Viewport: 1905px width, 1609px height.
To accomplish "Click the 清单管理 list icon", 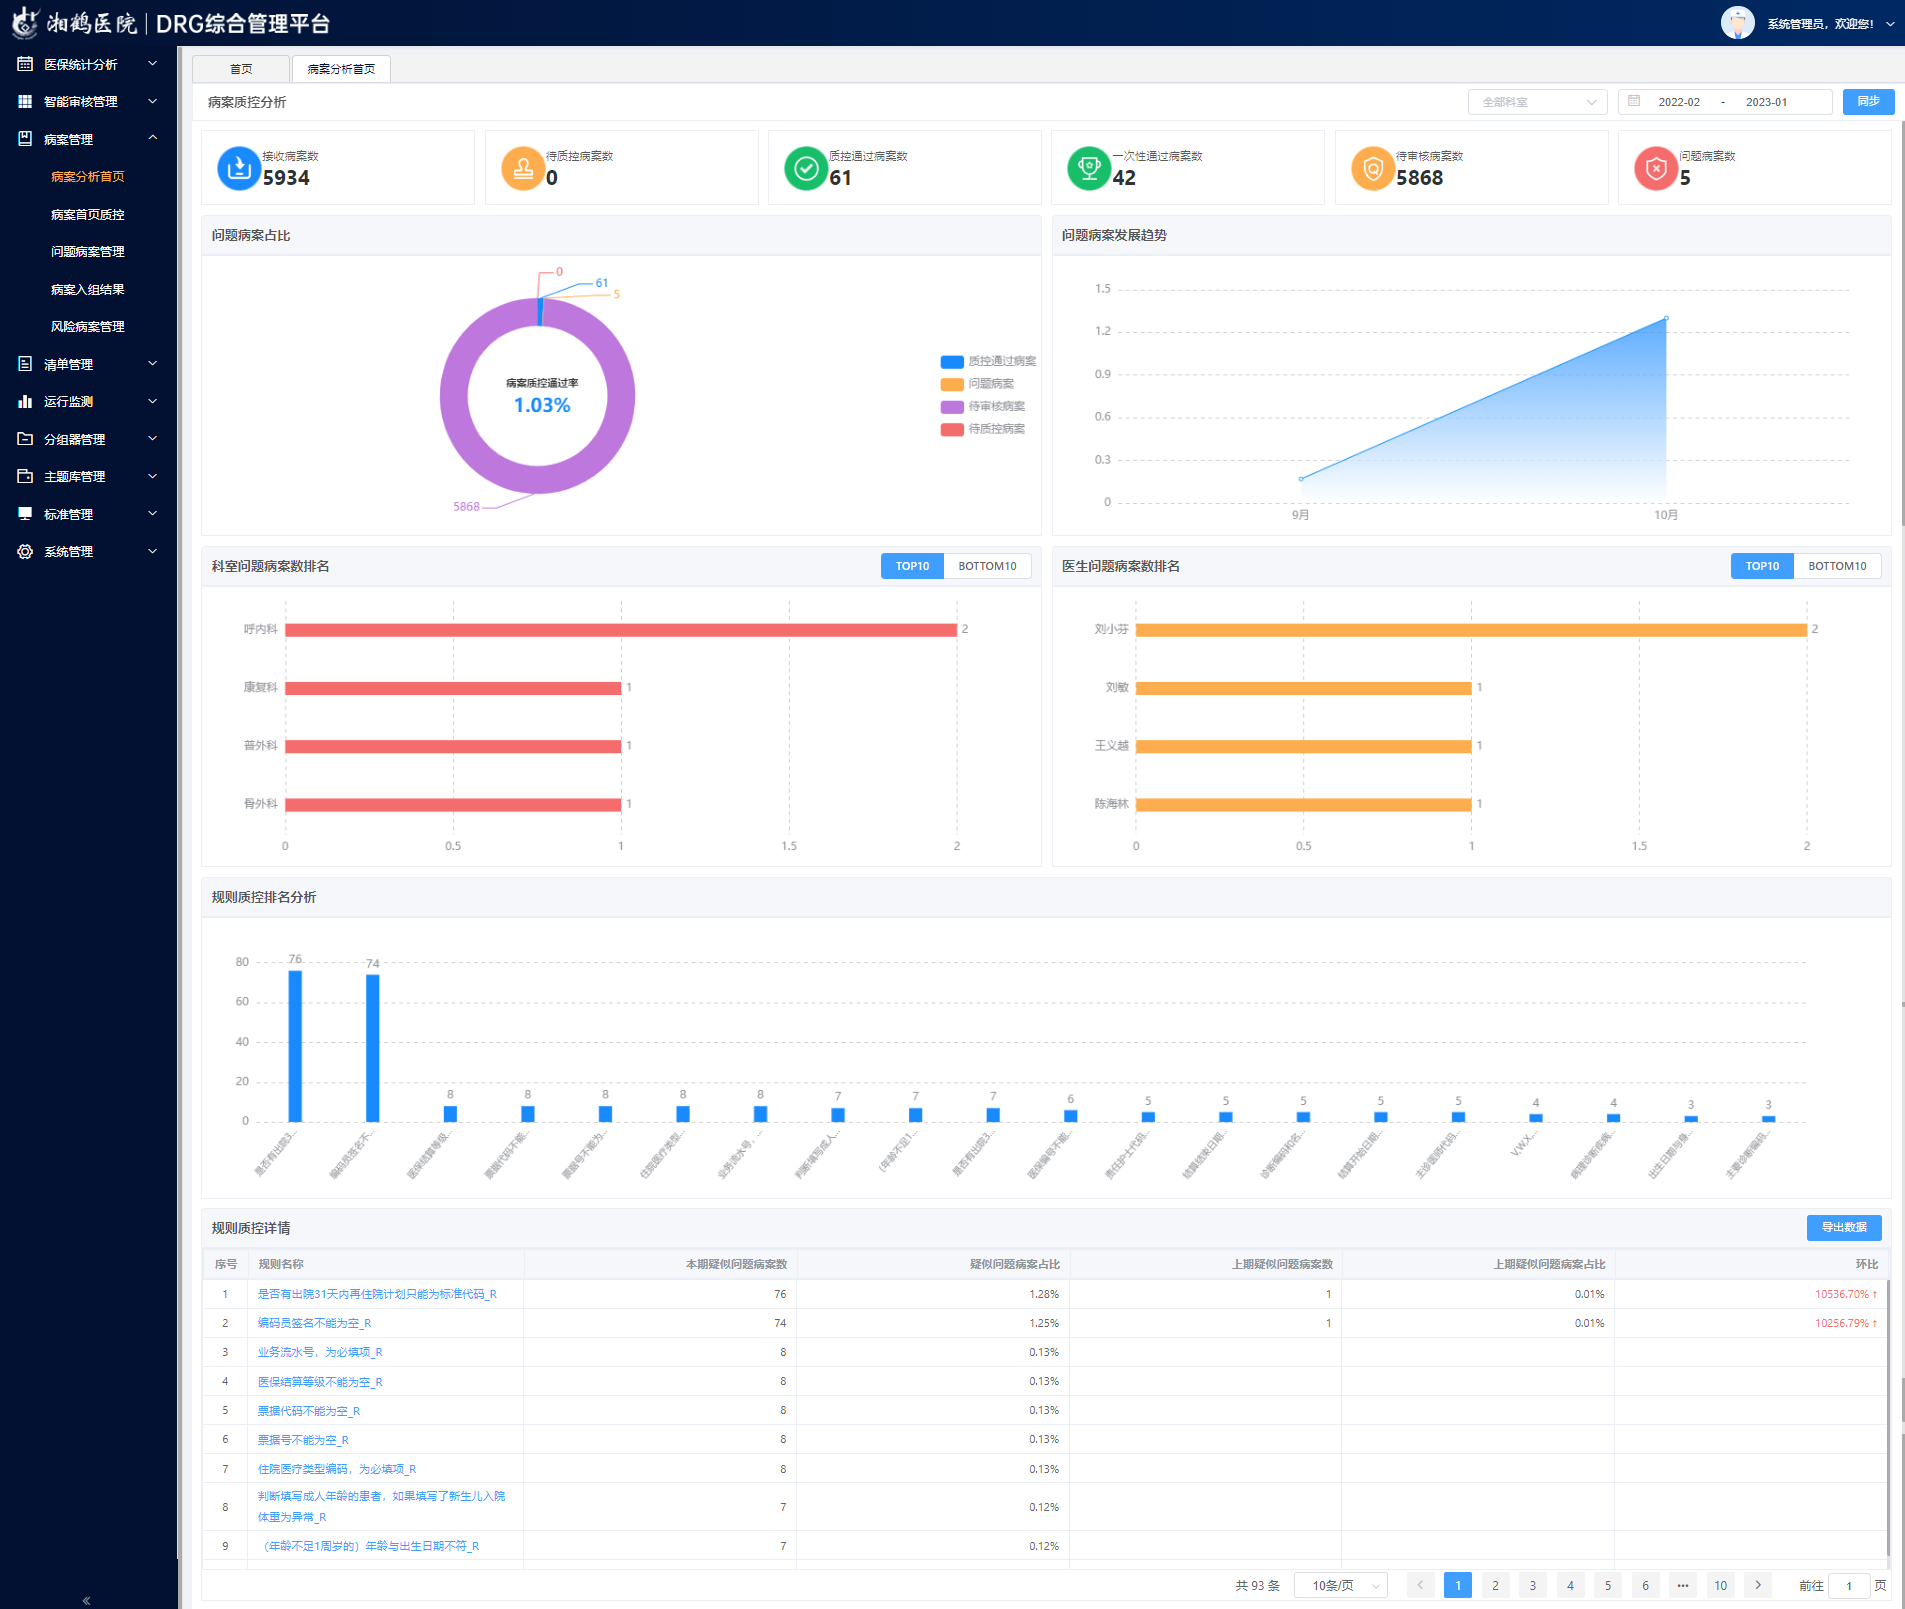I will (x=25, y=364).
